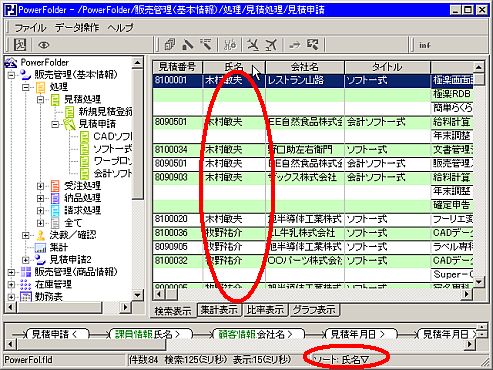Switch to the グラフ表示 tab

tap(314, 310)
